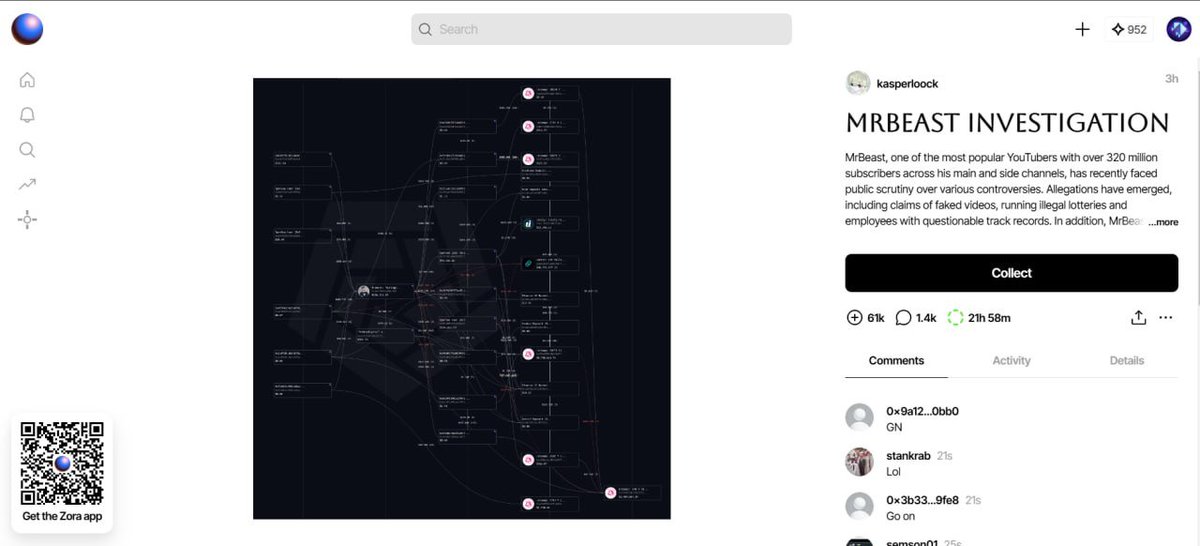Image resolution: width=1200 pixels, height=546 pixels.
Task: Click the plus create icon
Action: (1082, 29)
